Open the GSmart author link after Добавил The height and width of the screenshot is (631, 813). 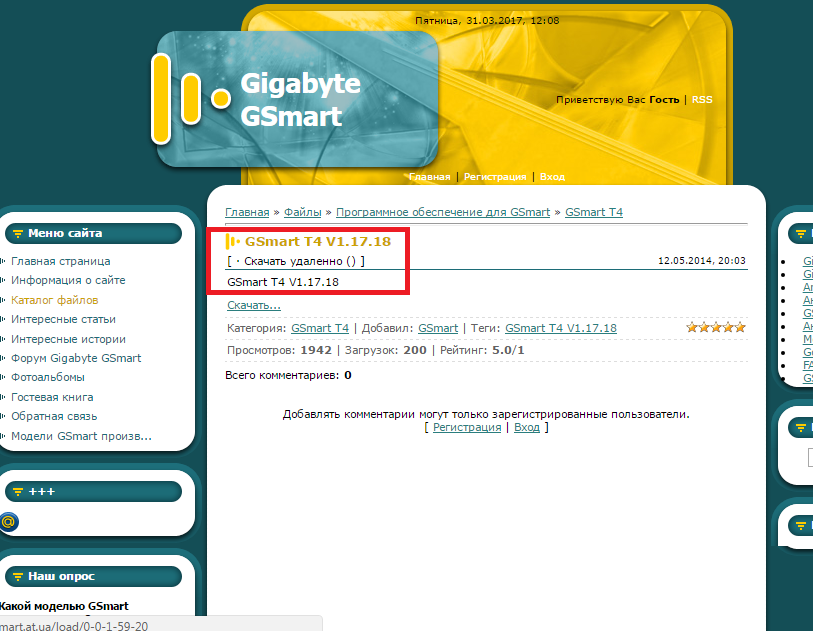click(438, 328)
